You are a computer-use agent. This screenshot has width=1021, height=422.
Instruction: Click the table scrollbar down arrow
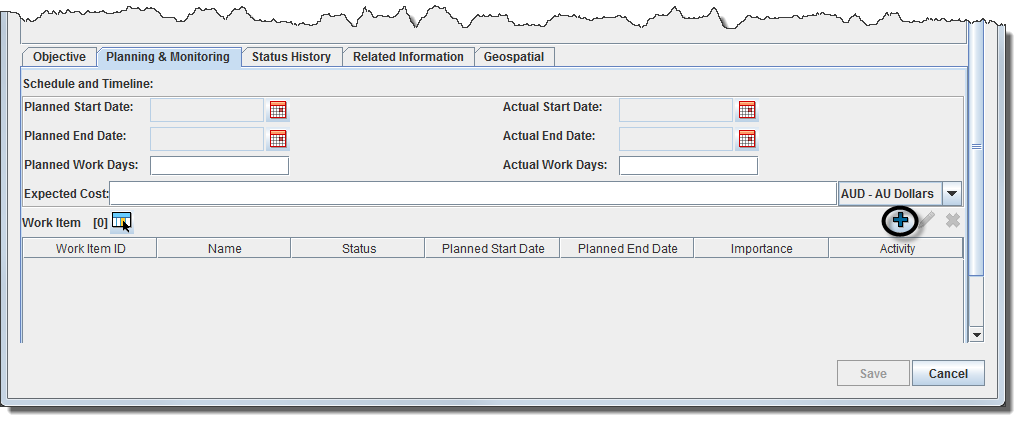point(977,334)
